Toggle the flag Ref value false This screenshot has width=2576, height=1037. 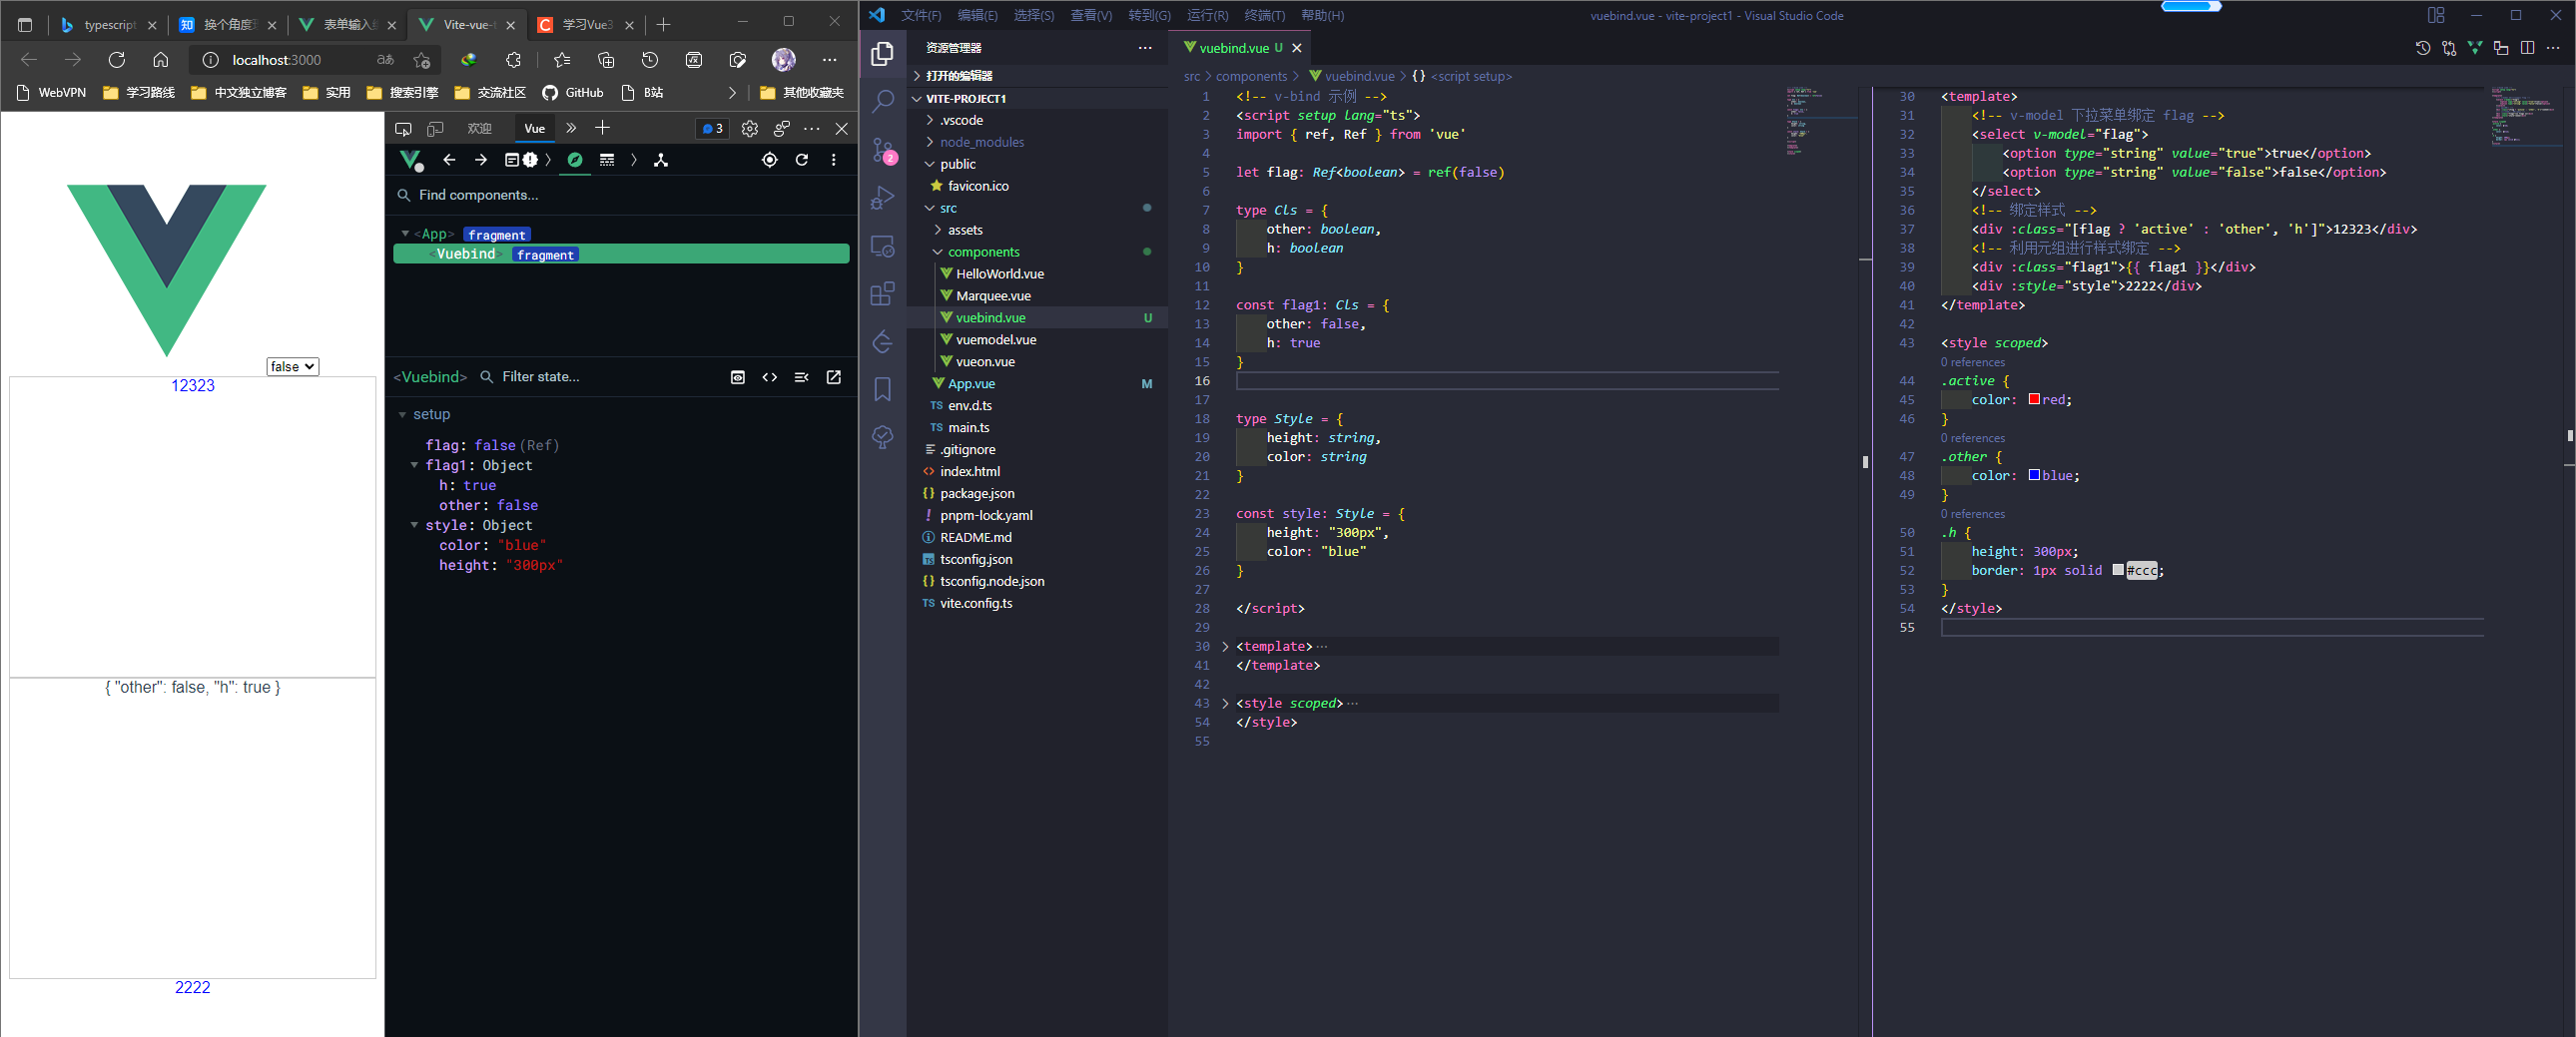(x=494, y=445)
